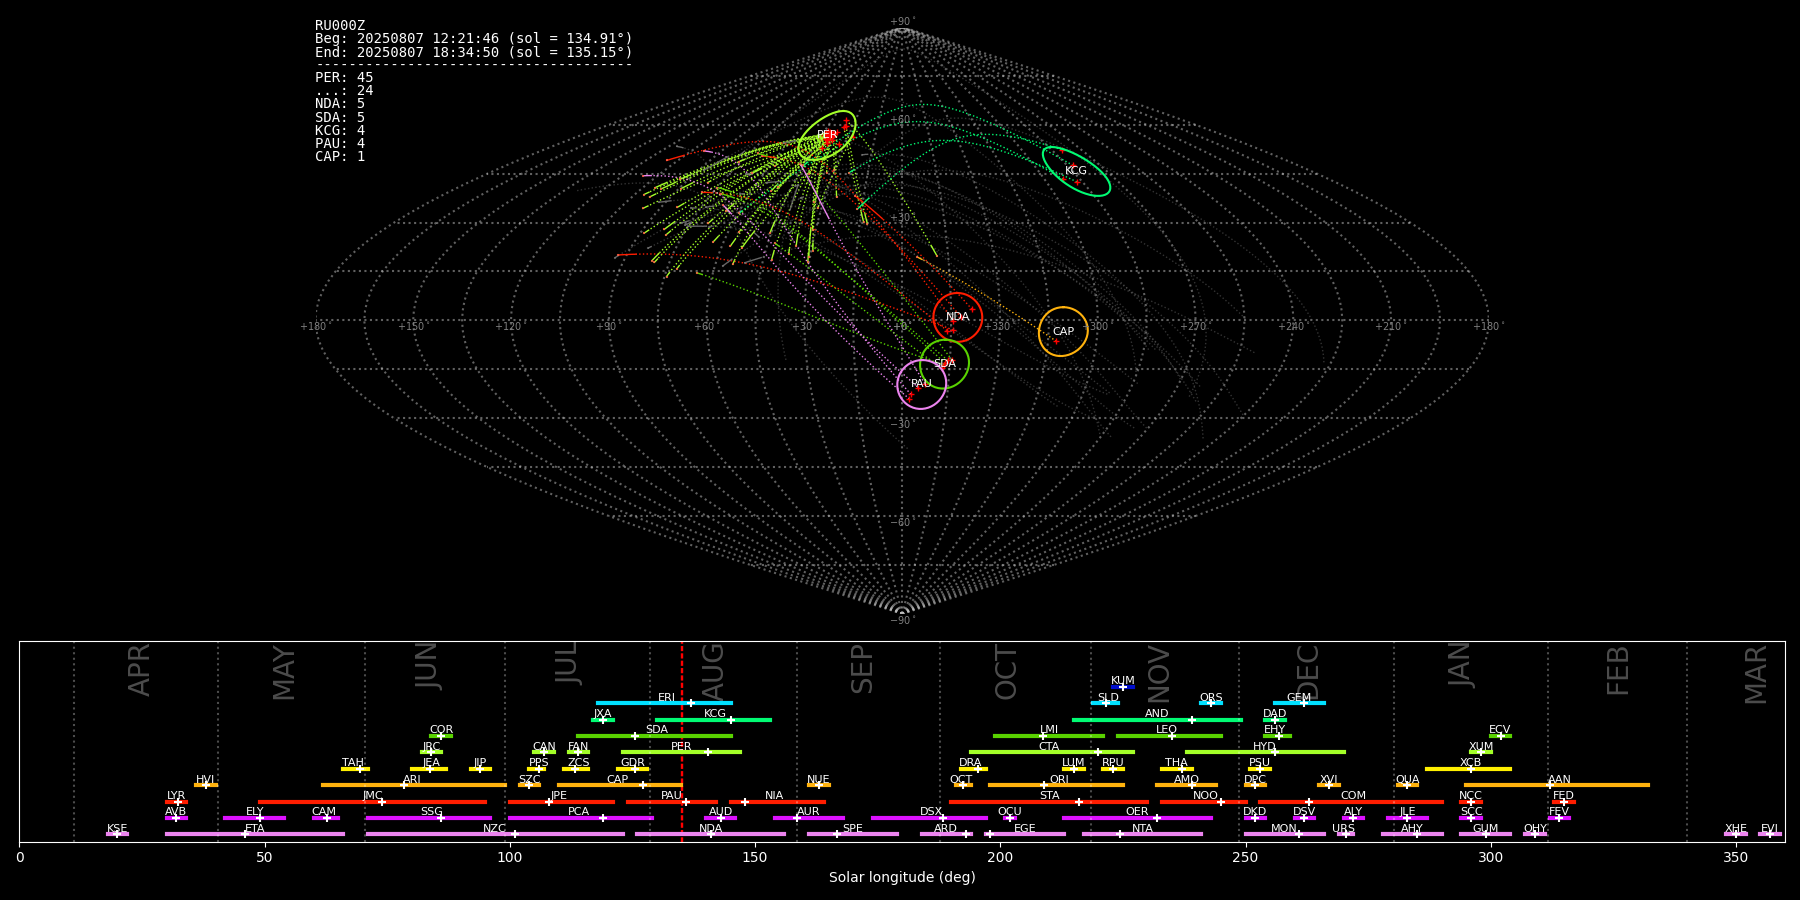The height and width of the screenshot is (900, 1800).
Task: Click the STA shower bar
Action: coord(1049,801)
